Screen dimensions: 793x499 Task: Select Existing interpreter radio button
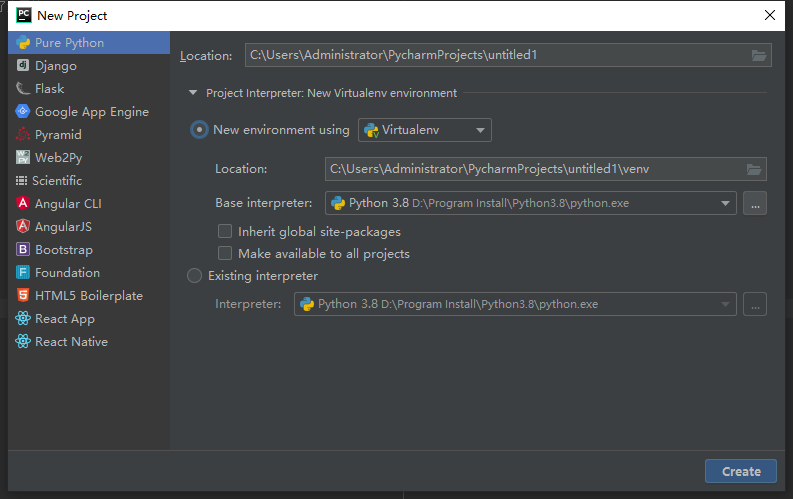194,276
